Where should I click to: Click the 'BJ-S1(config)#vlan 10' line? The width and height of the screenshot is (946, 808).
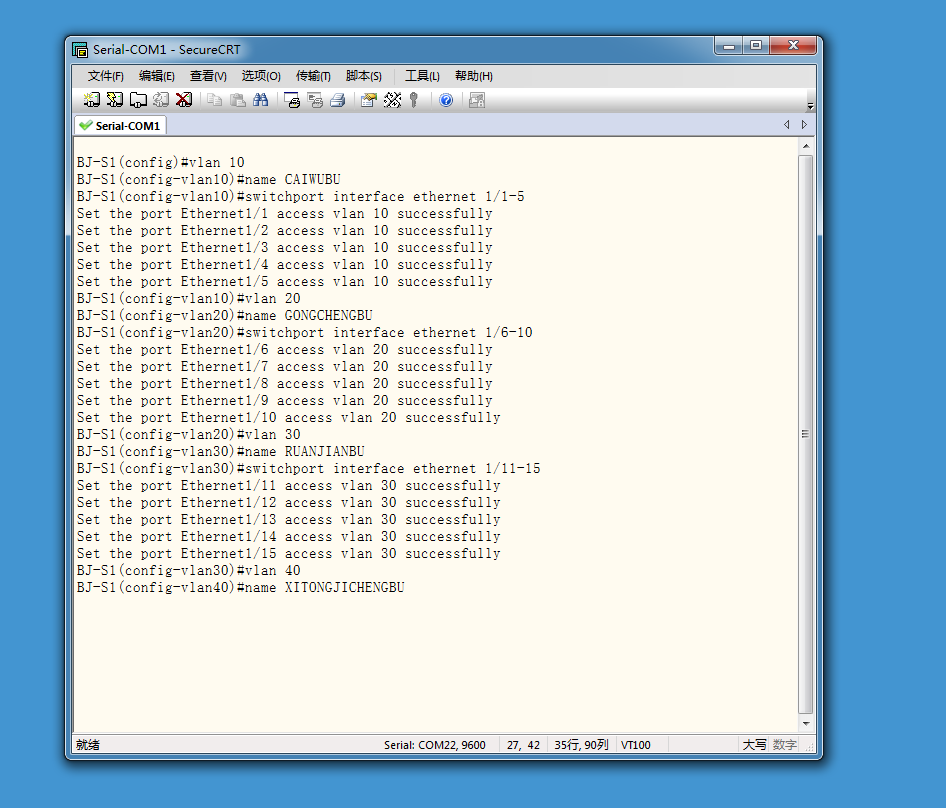(160, 162)
